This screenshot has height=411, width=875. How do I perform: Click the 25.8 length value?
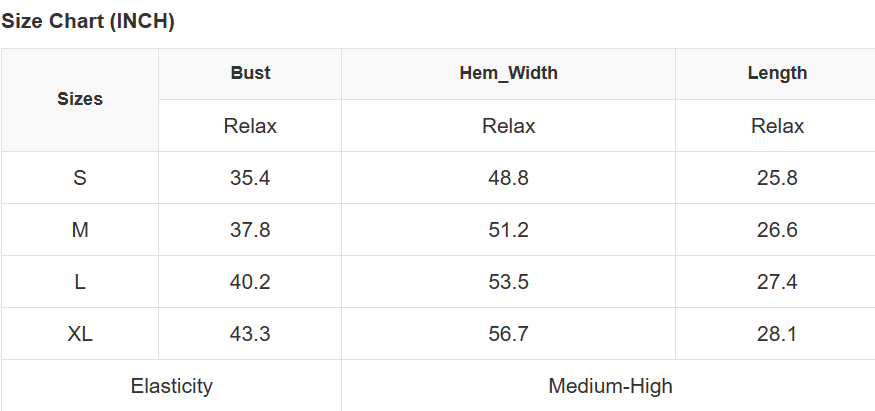coord(777,178)
